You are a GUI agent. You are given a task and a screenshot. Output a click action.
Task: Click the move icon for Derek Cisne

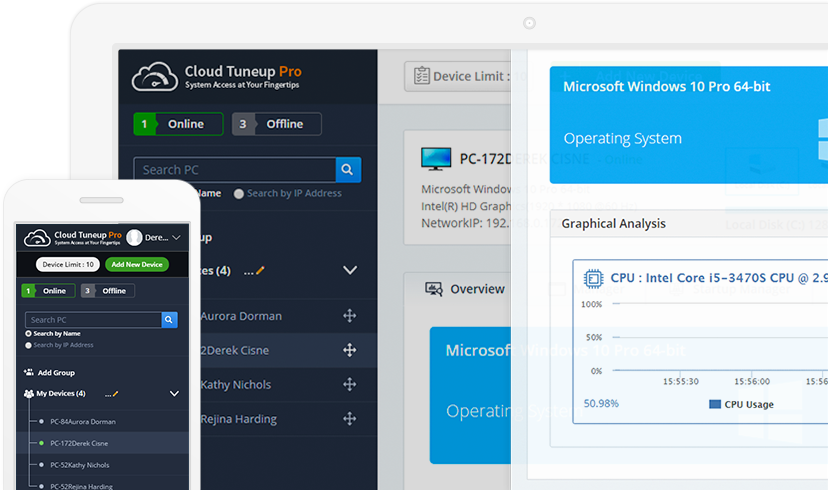click(350, 350)
